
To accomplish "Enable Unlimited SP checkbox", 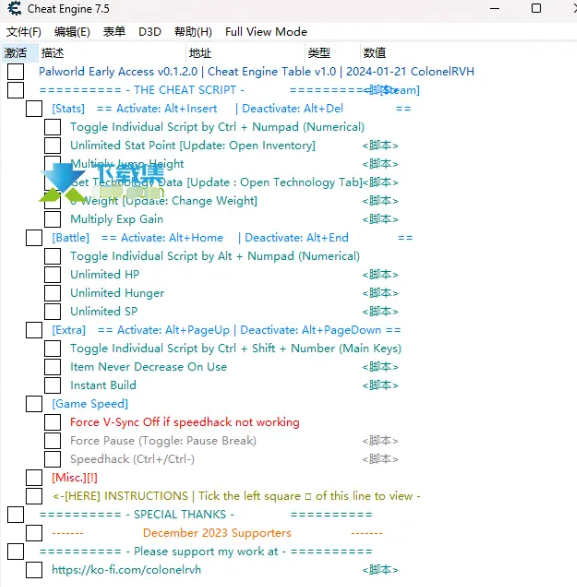I will pos(52,311).
